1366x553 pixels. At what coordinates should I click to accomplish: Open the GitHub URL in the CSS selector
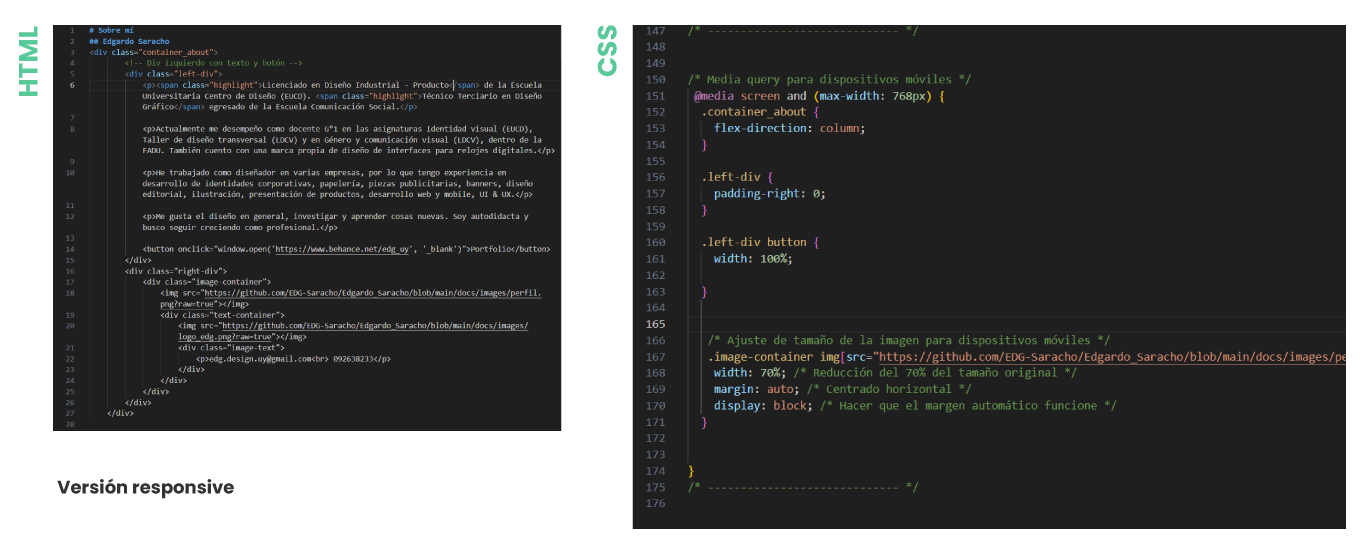click(1111, 356)
